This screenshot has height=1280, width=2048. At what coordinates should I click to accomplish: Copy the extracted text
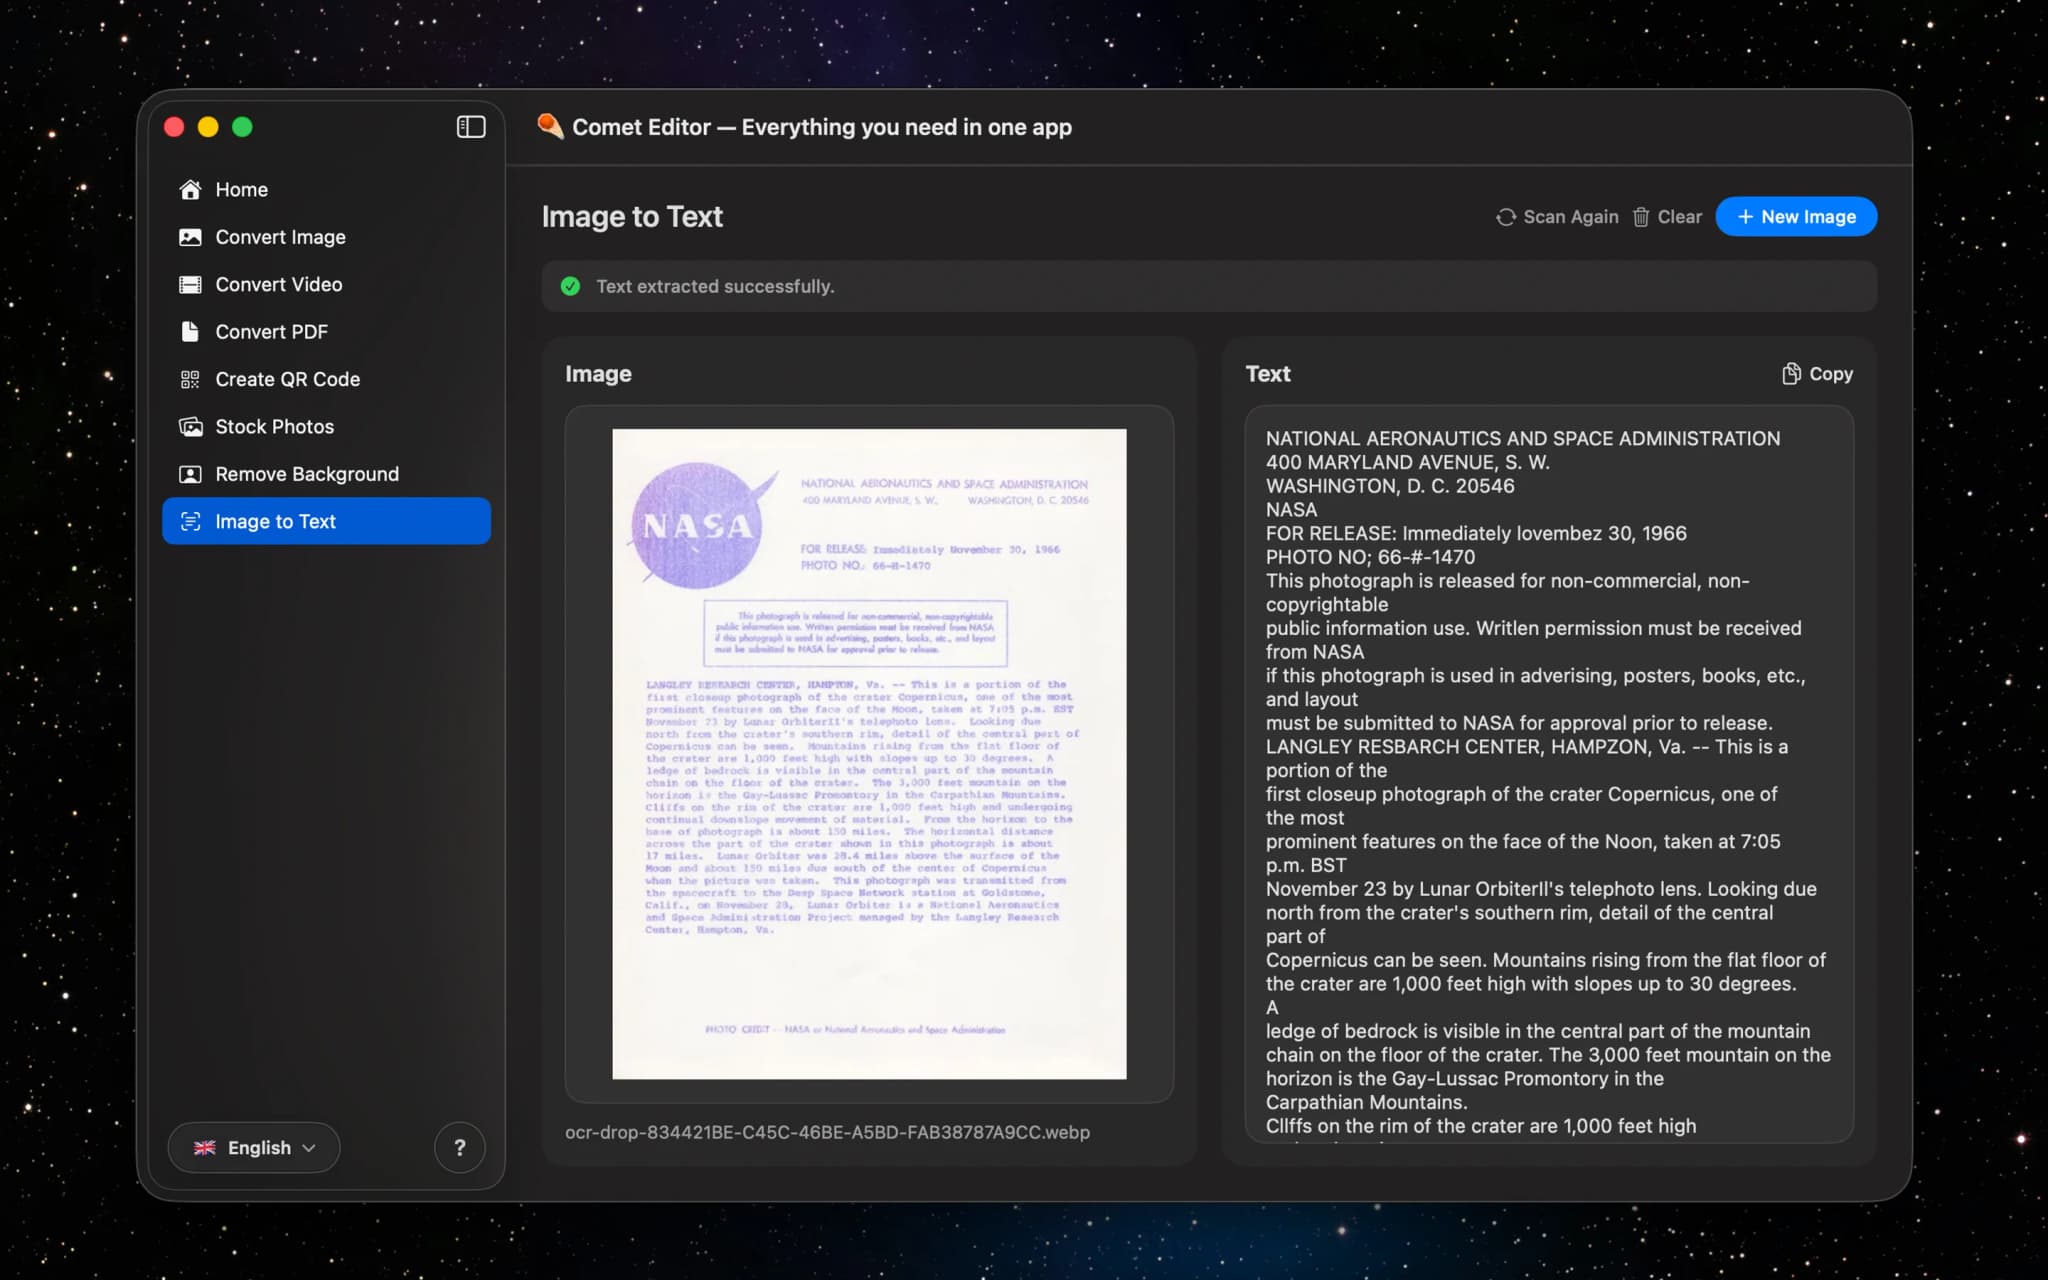coord(1816,373)
